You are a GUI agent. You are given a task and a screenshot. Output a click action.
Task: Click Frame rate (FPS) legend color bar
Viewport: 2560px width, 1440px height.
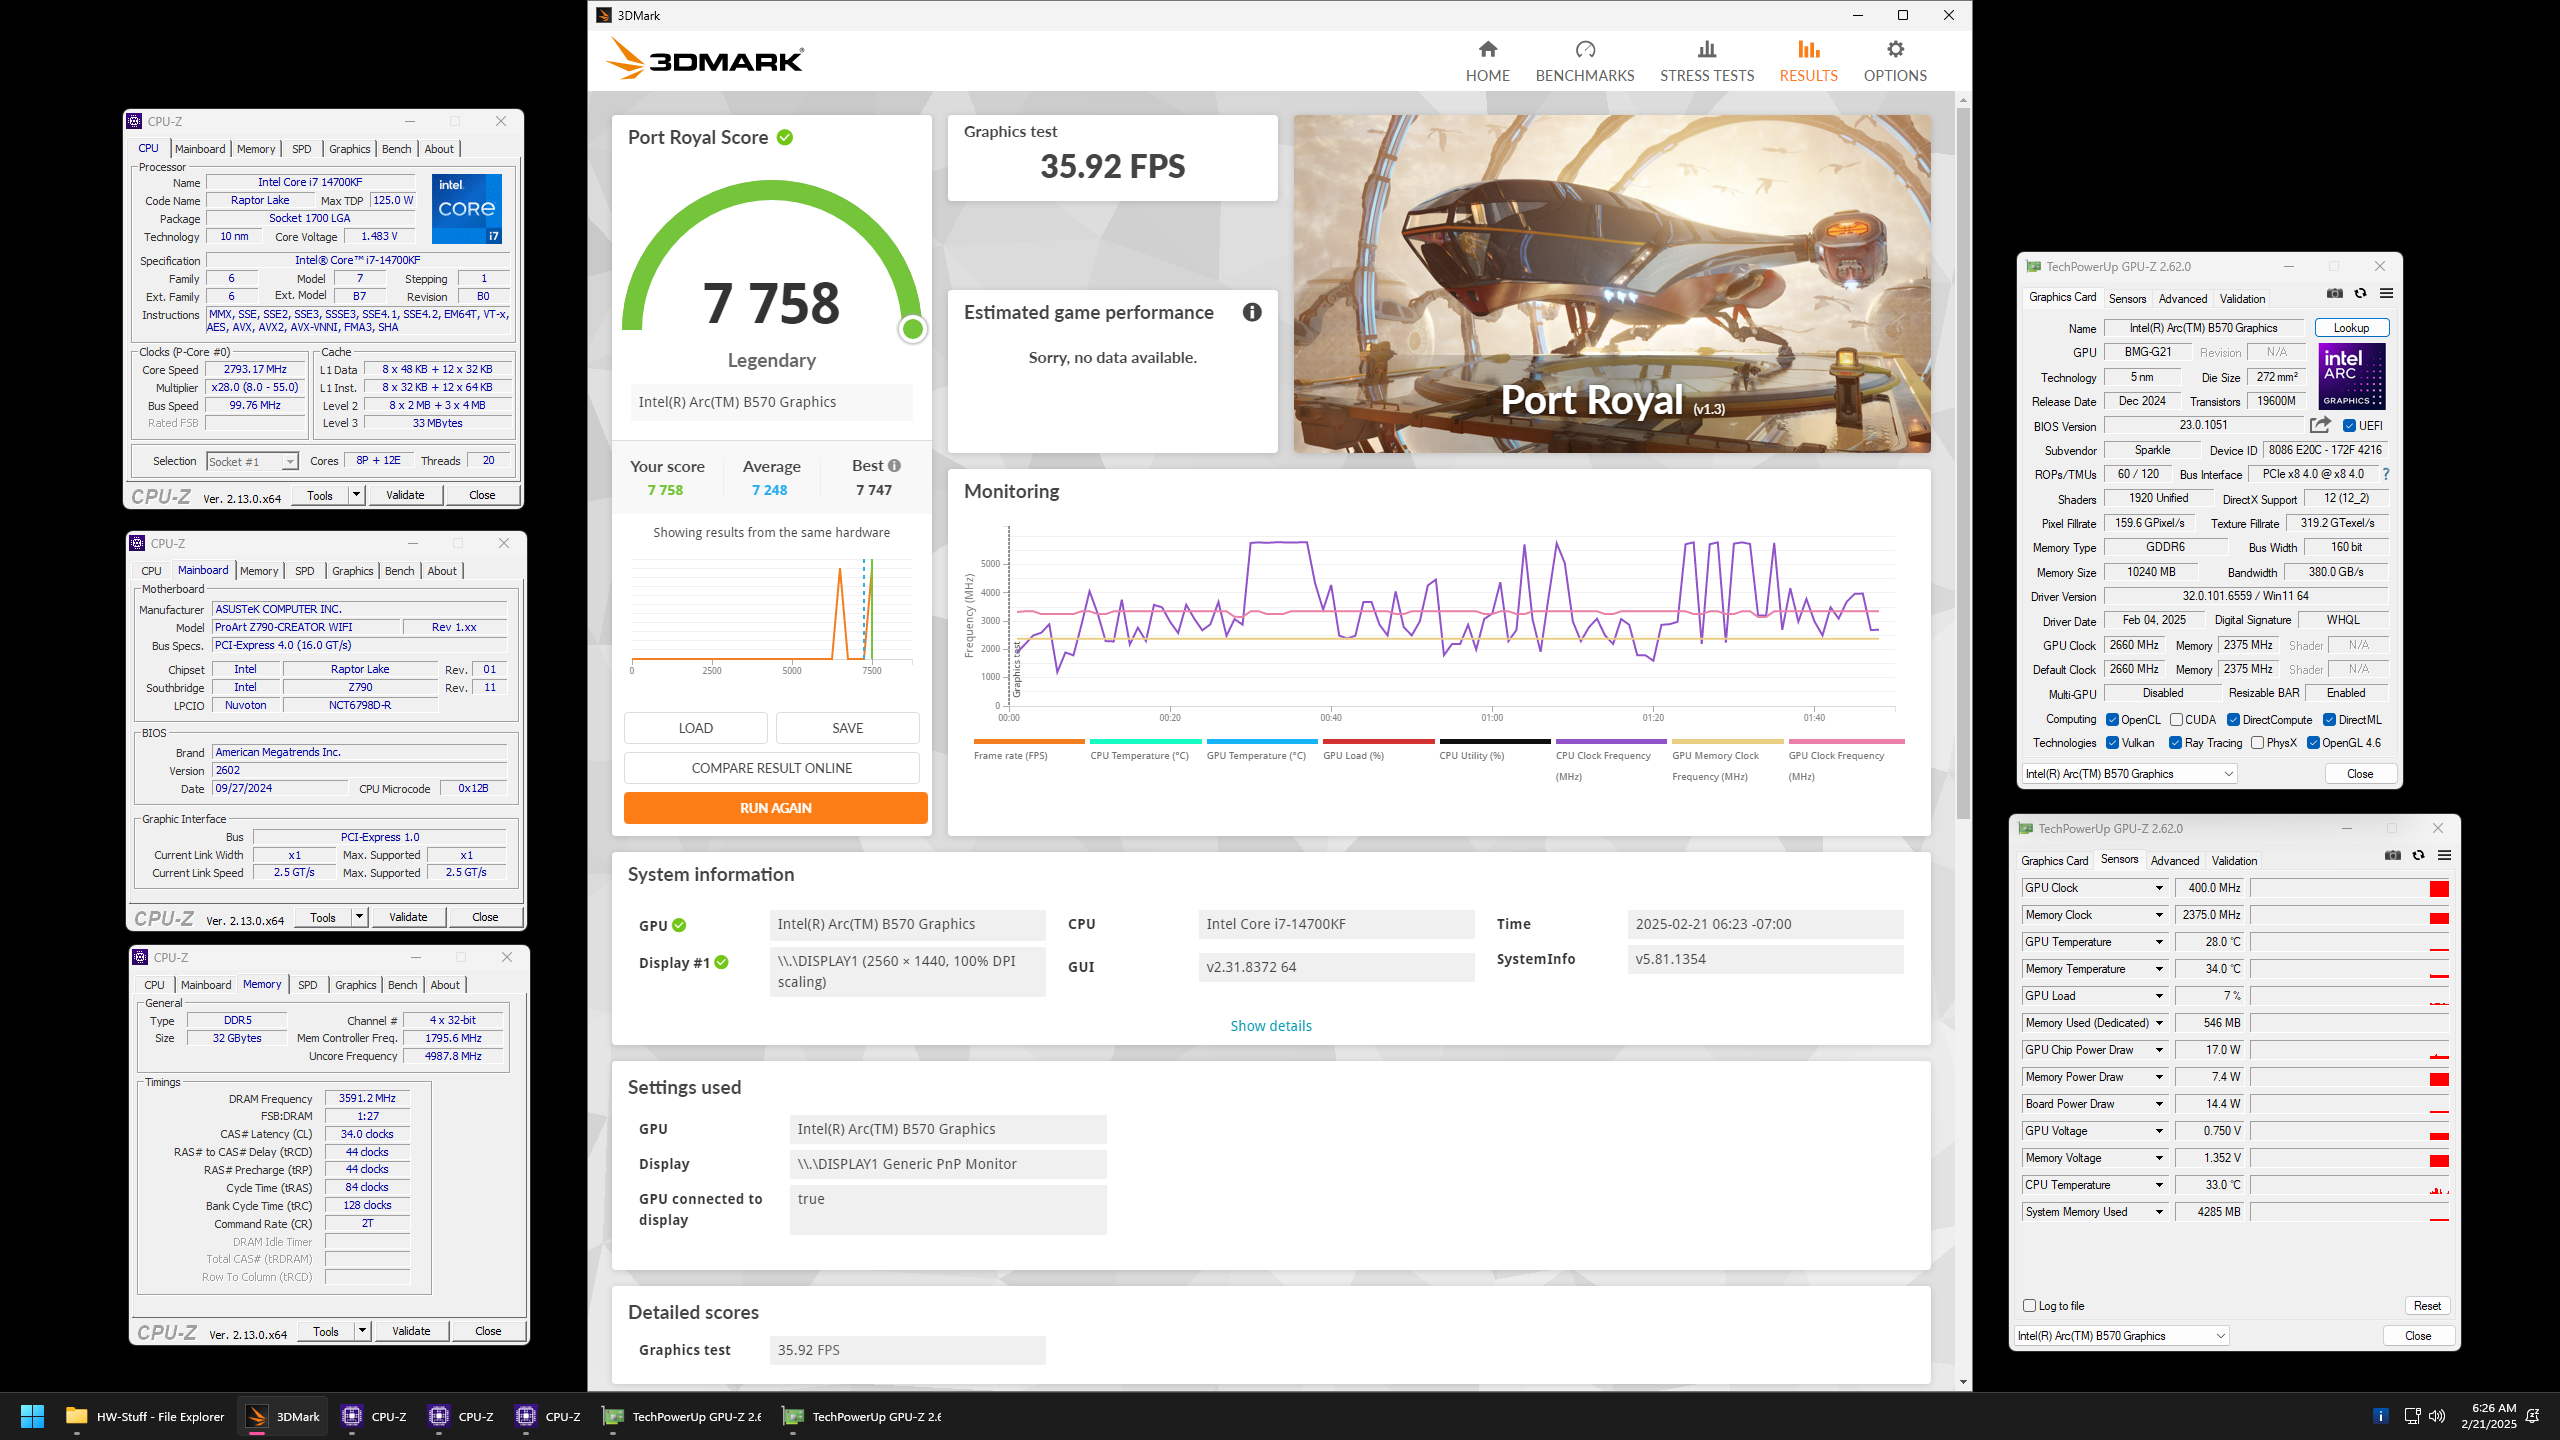[x=1029, y=741]
